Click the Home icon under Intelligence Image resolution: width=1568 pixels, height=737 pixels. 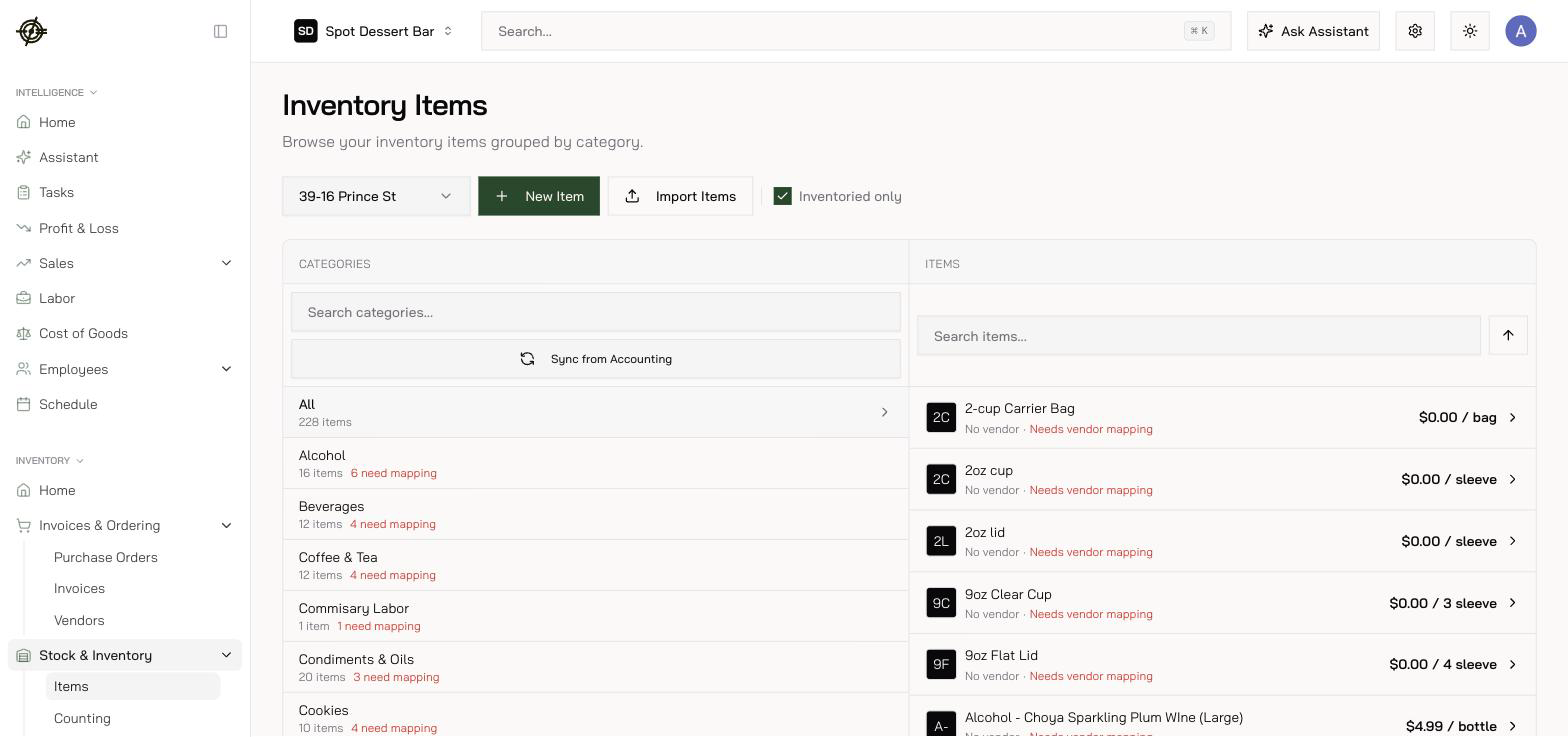click(24, 122)
